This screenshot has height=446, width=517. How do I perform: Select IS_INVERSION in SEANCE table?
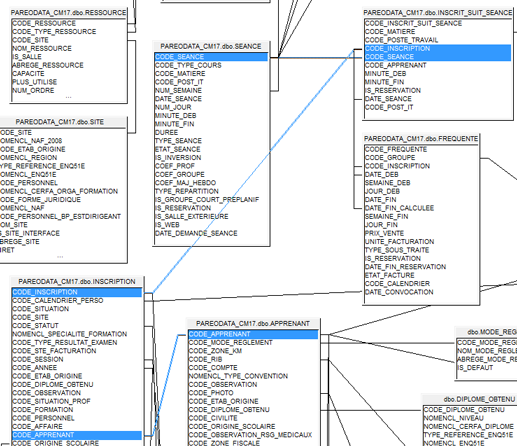(x=178, y=158)
